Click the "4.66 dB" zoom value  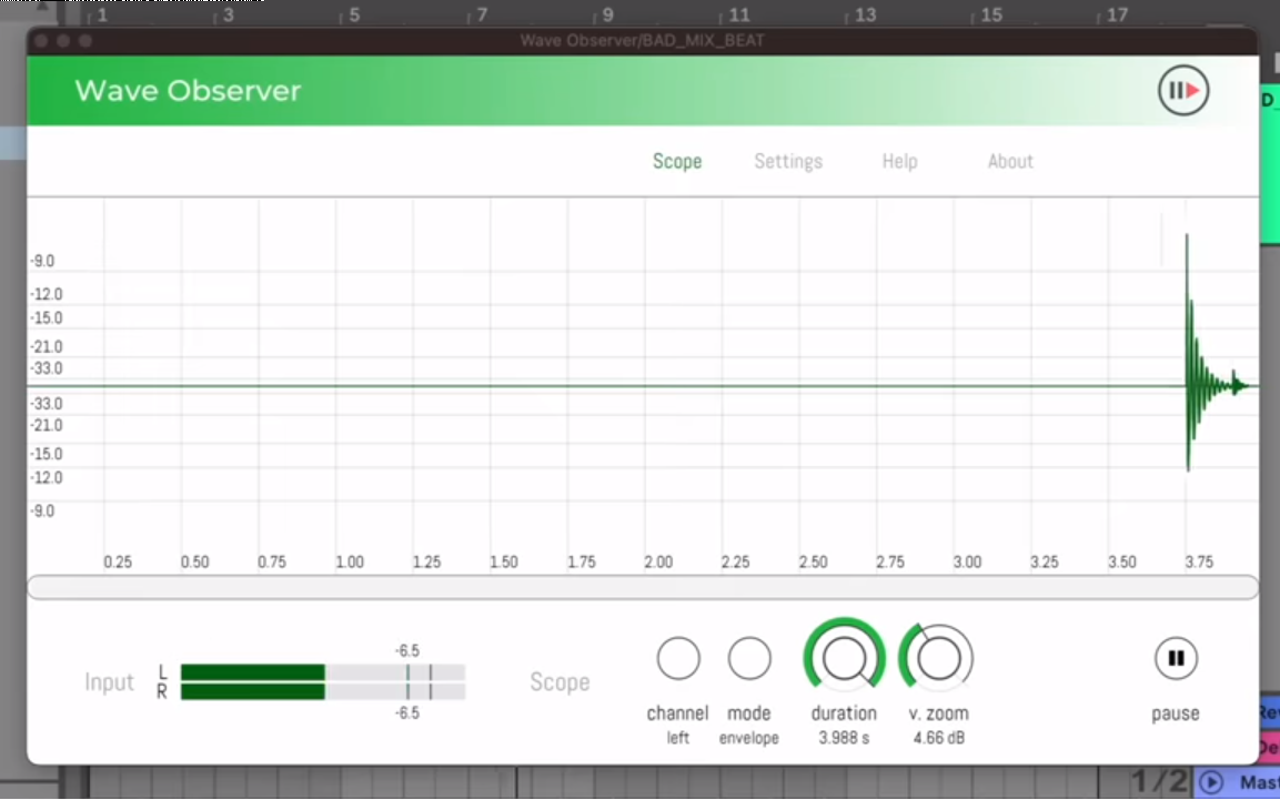pyautogui.click(x=938, y=738)
